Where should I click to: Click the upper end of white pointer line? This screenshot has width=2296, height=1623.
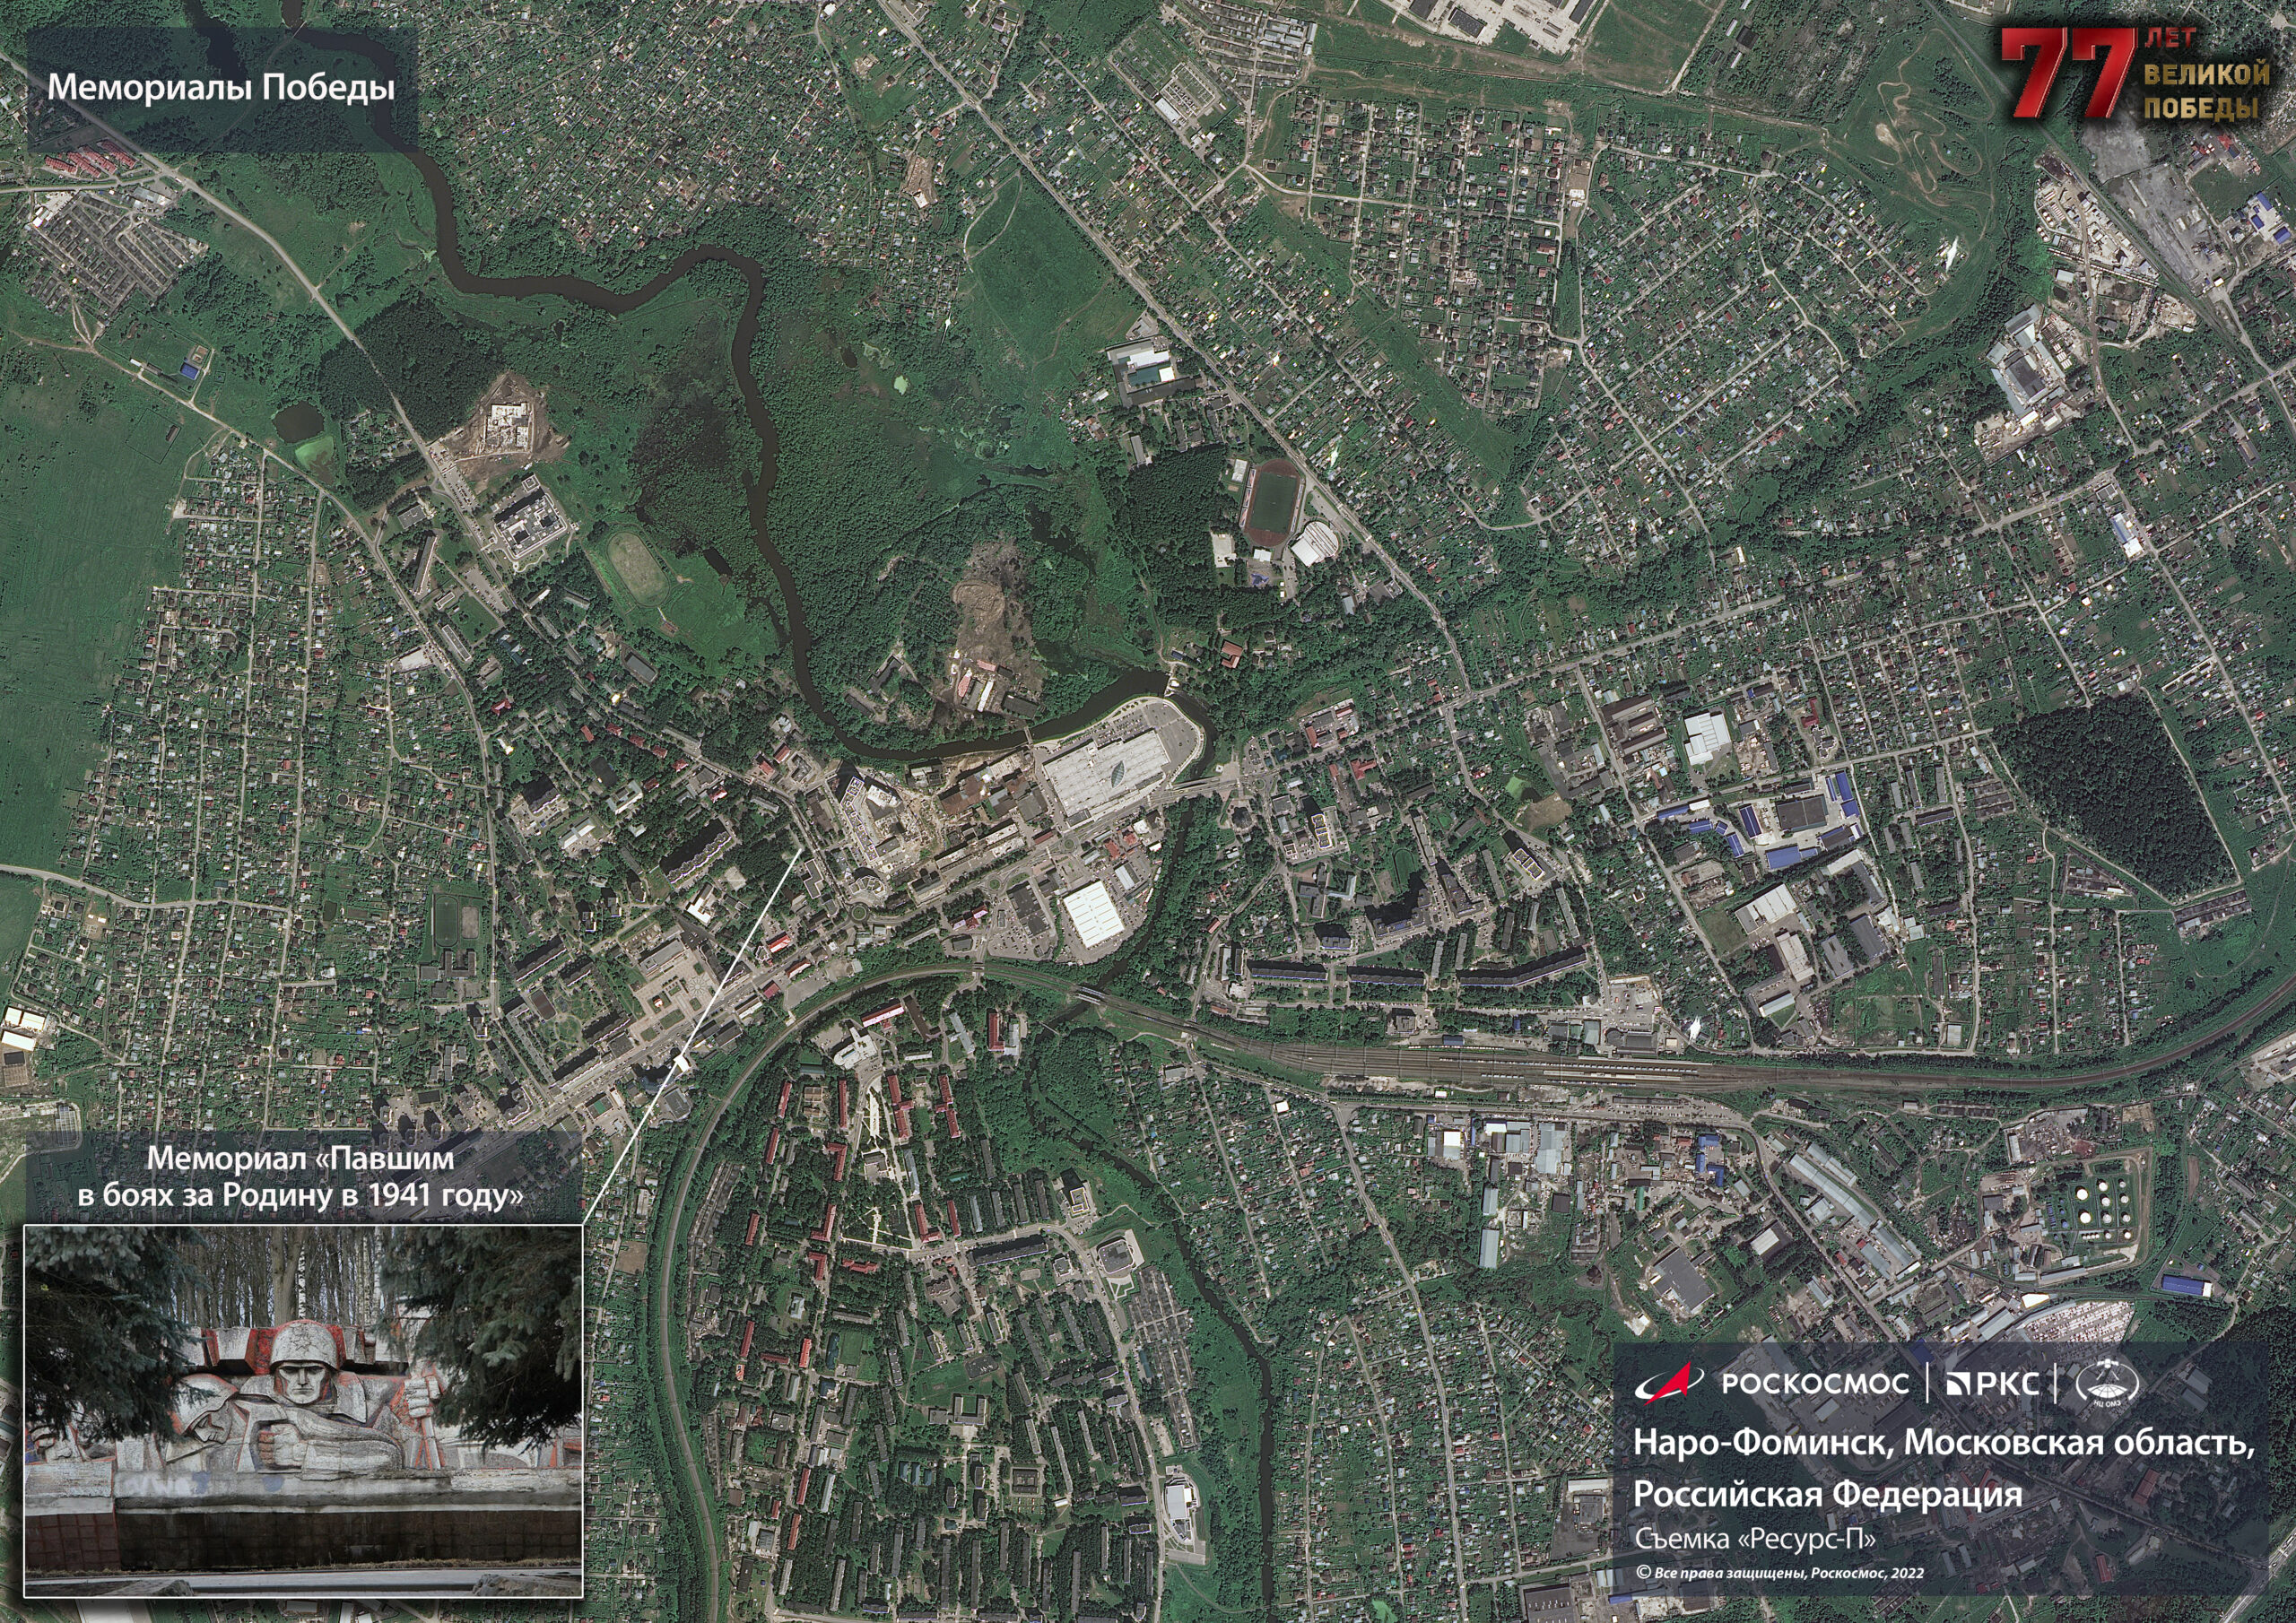coord(798,851)
